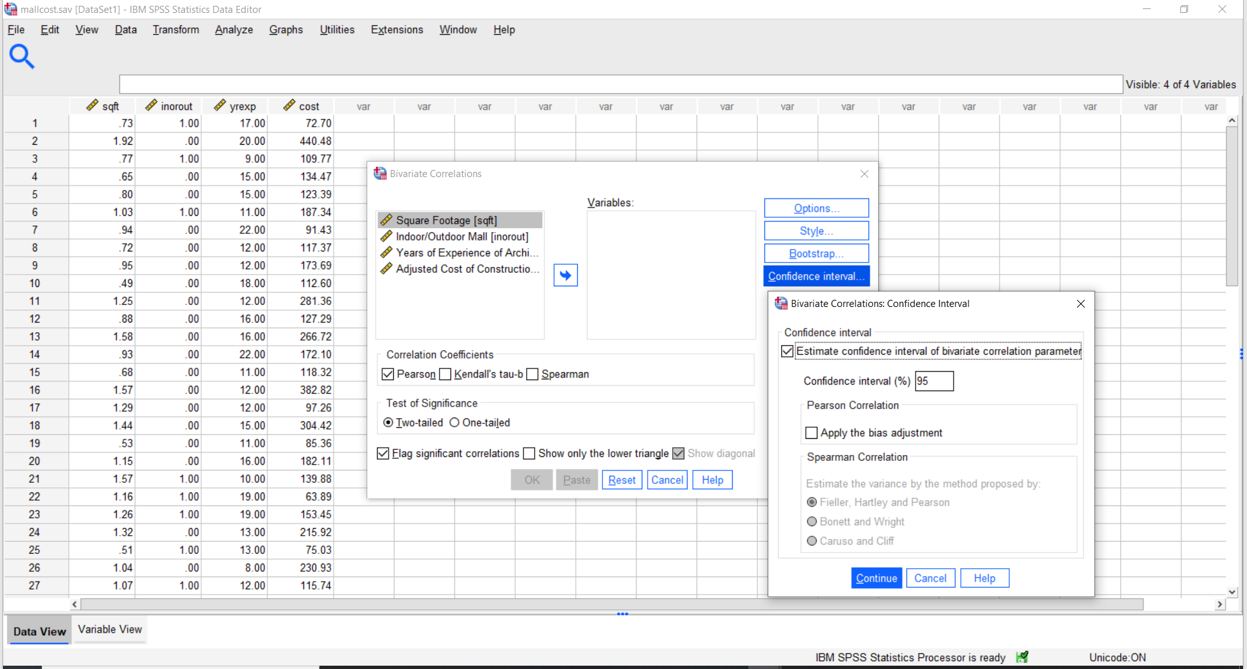Viewport: 1247px width, 669px height.
Task: Click the ruler icon on sqft column header
Action: tap(91, 105)
